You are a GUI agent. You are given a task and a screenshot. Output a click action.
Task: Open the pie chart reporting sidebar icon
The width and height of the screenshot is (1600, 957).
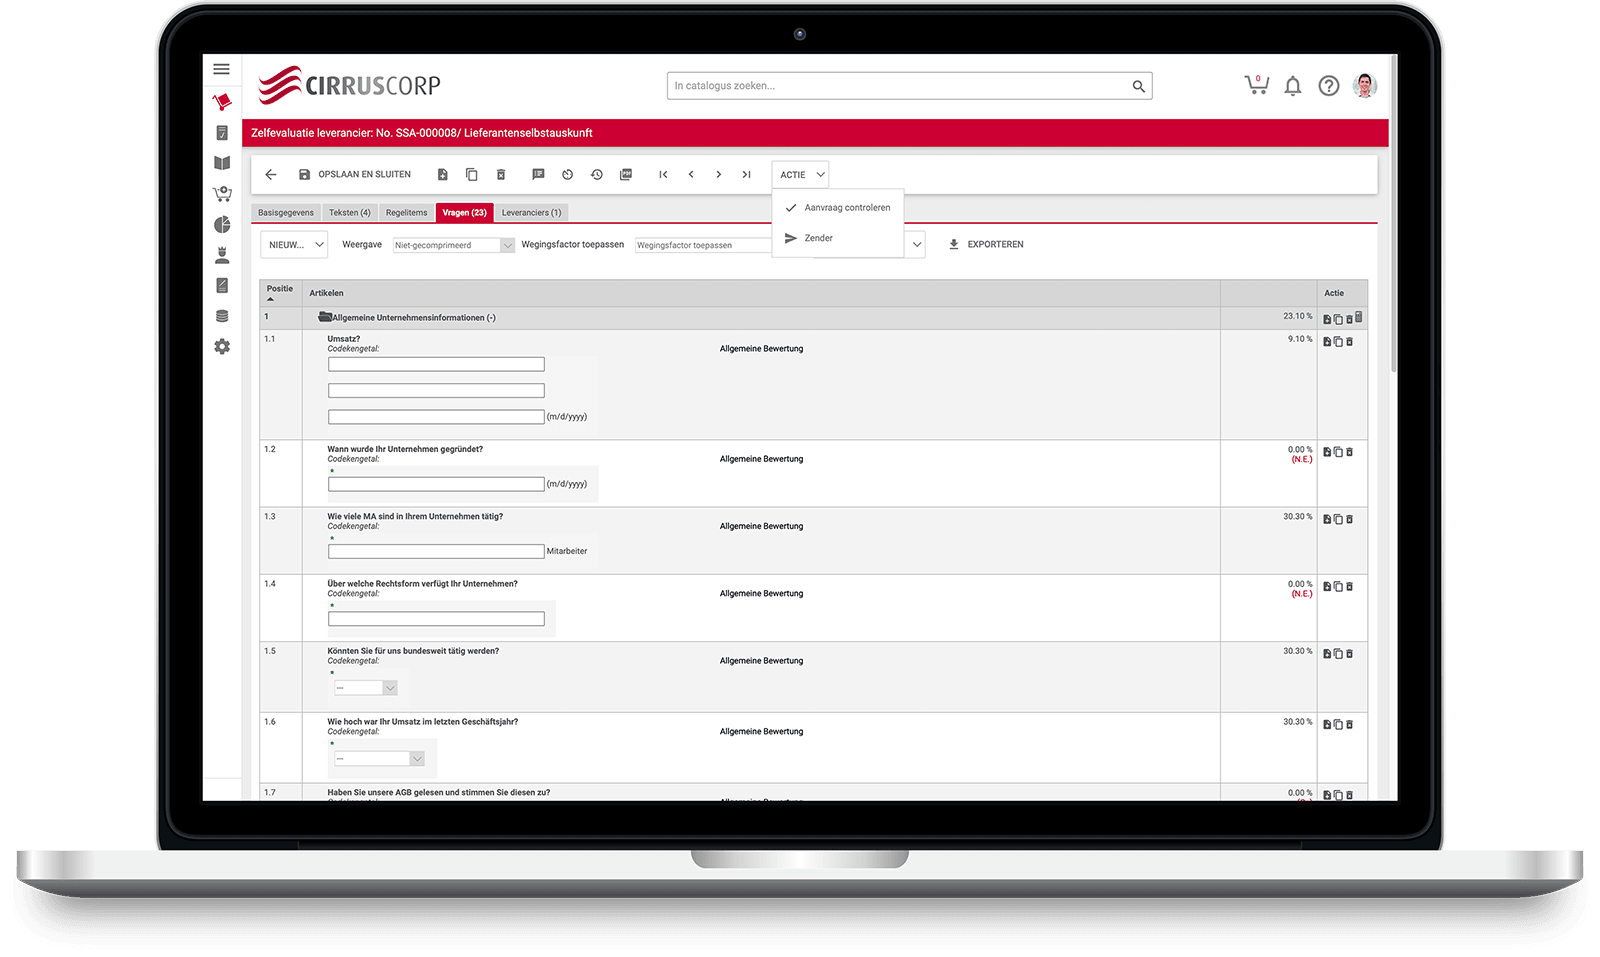tap(222, 225)
